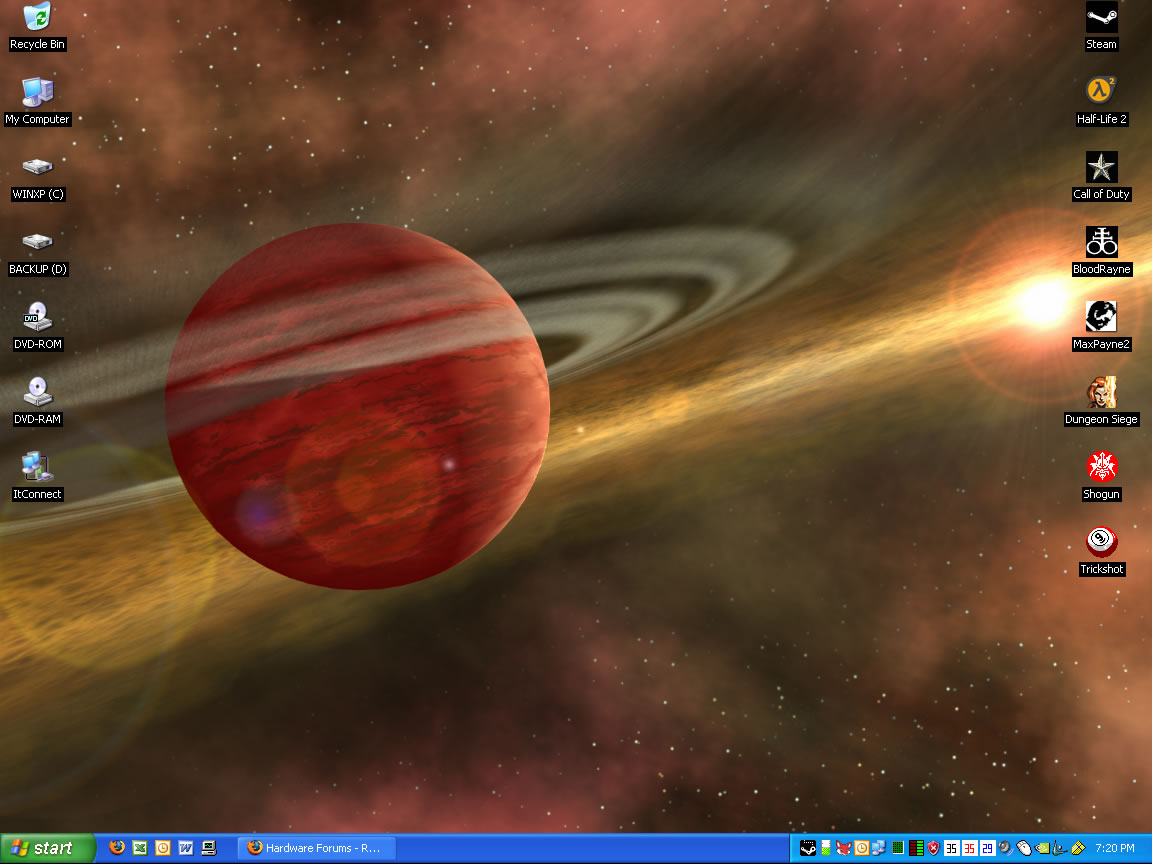Click the orange clock tray icon

coord(861,849)
